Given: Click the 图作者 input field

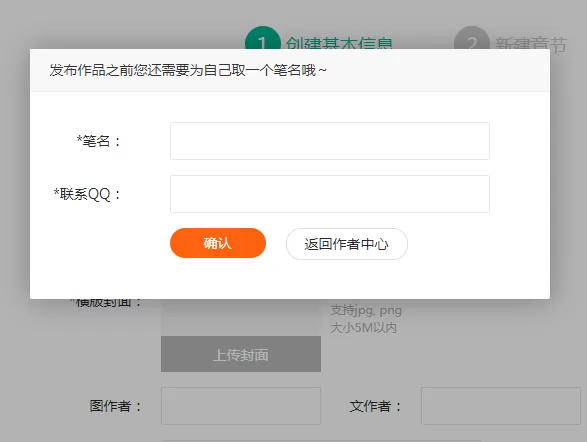Looking at the screenshot, I should click(x=241, y=406).
